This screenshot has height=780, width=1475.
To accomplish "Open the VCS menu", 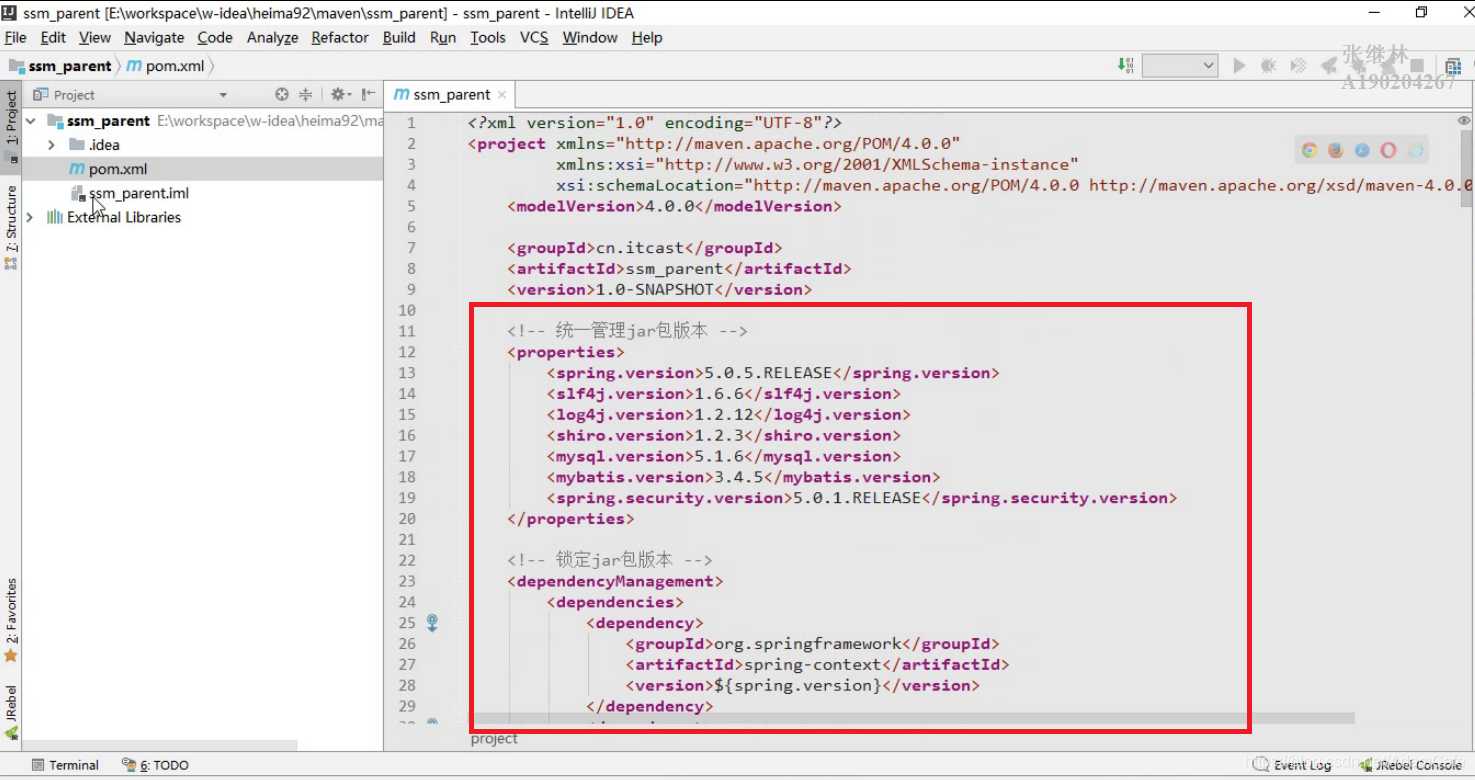I will click(534, 37).
